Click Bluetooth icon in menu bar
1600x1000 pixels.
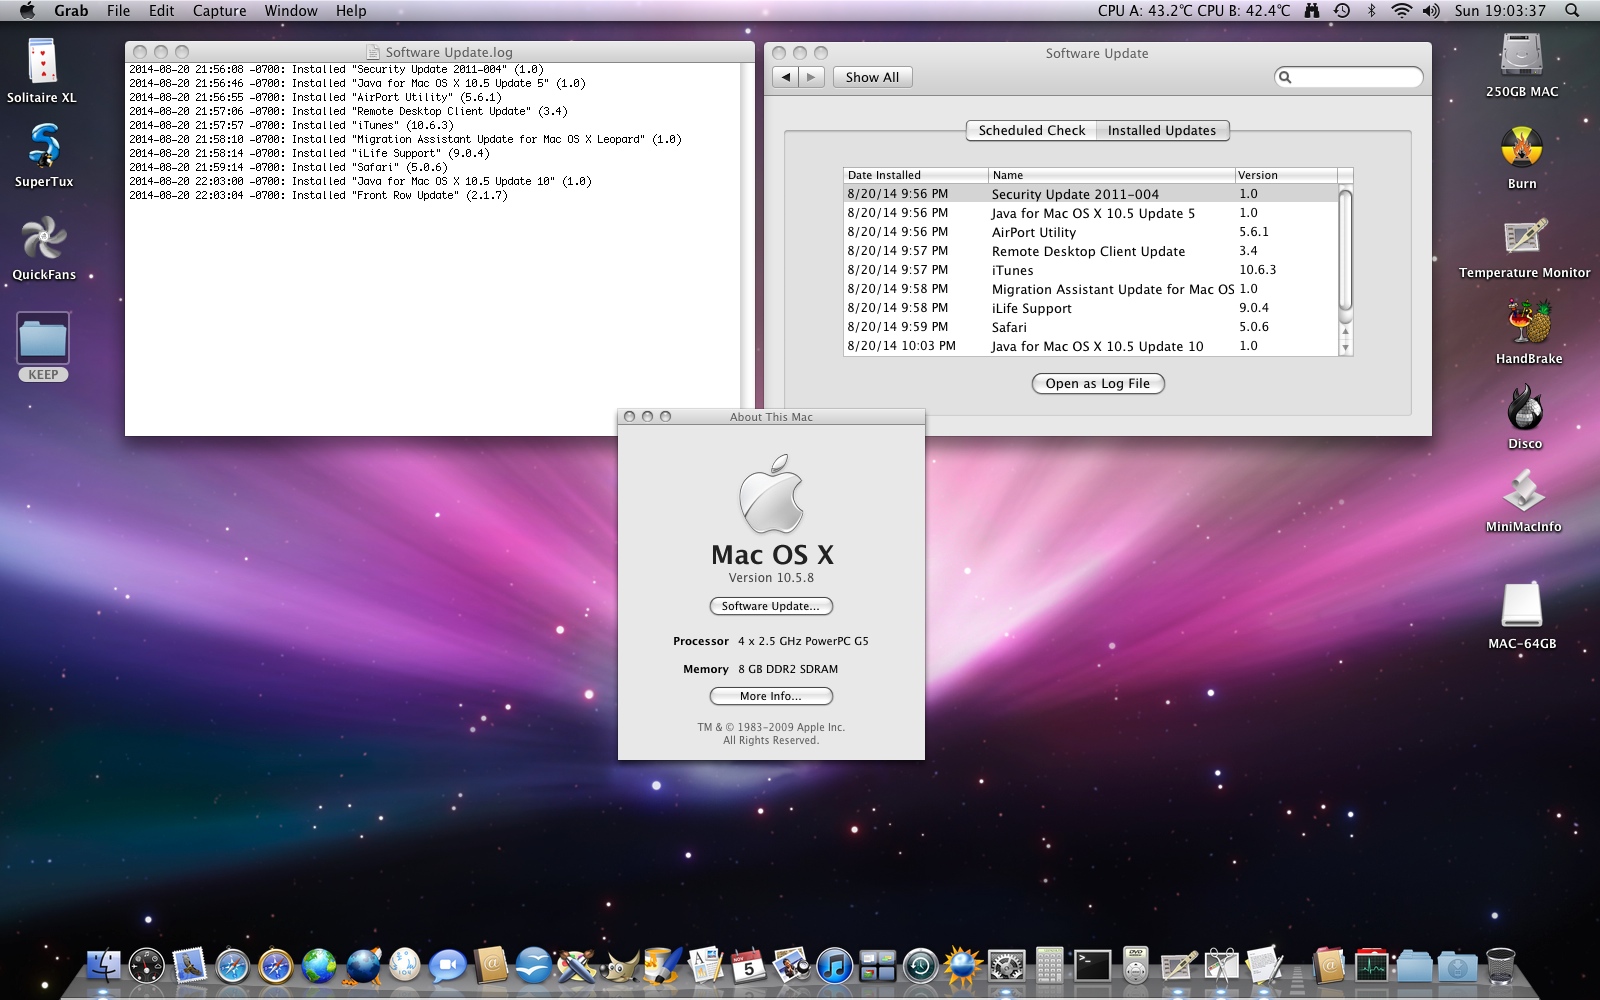(1372, 10)
